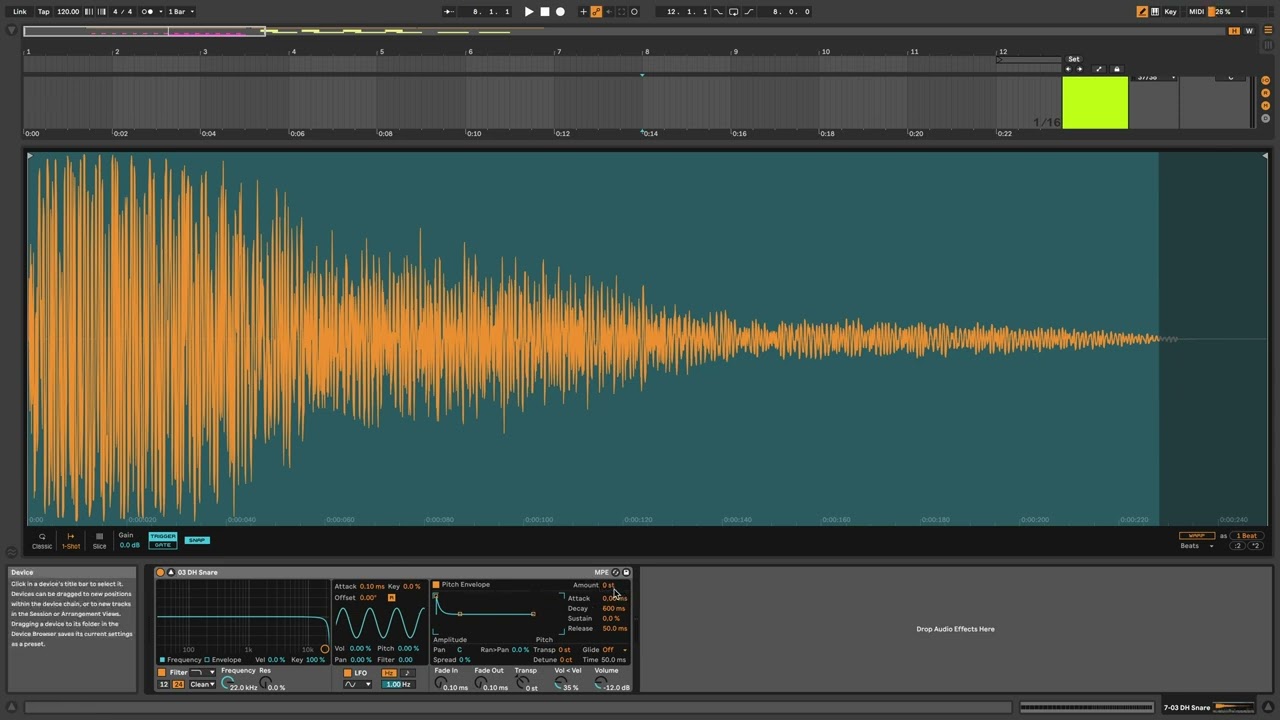Enable MIDI map mode
The width and height of the screenshot is (1280, 720).
click(1196, 12)
